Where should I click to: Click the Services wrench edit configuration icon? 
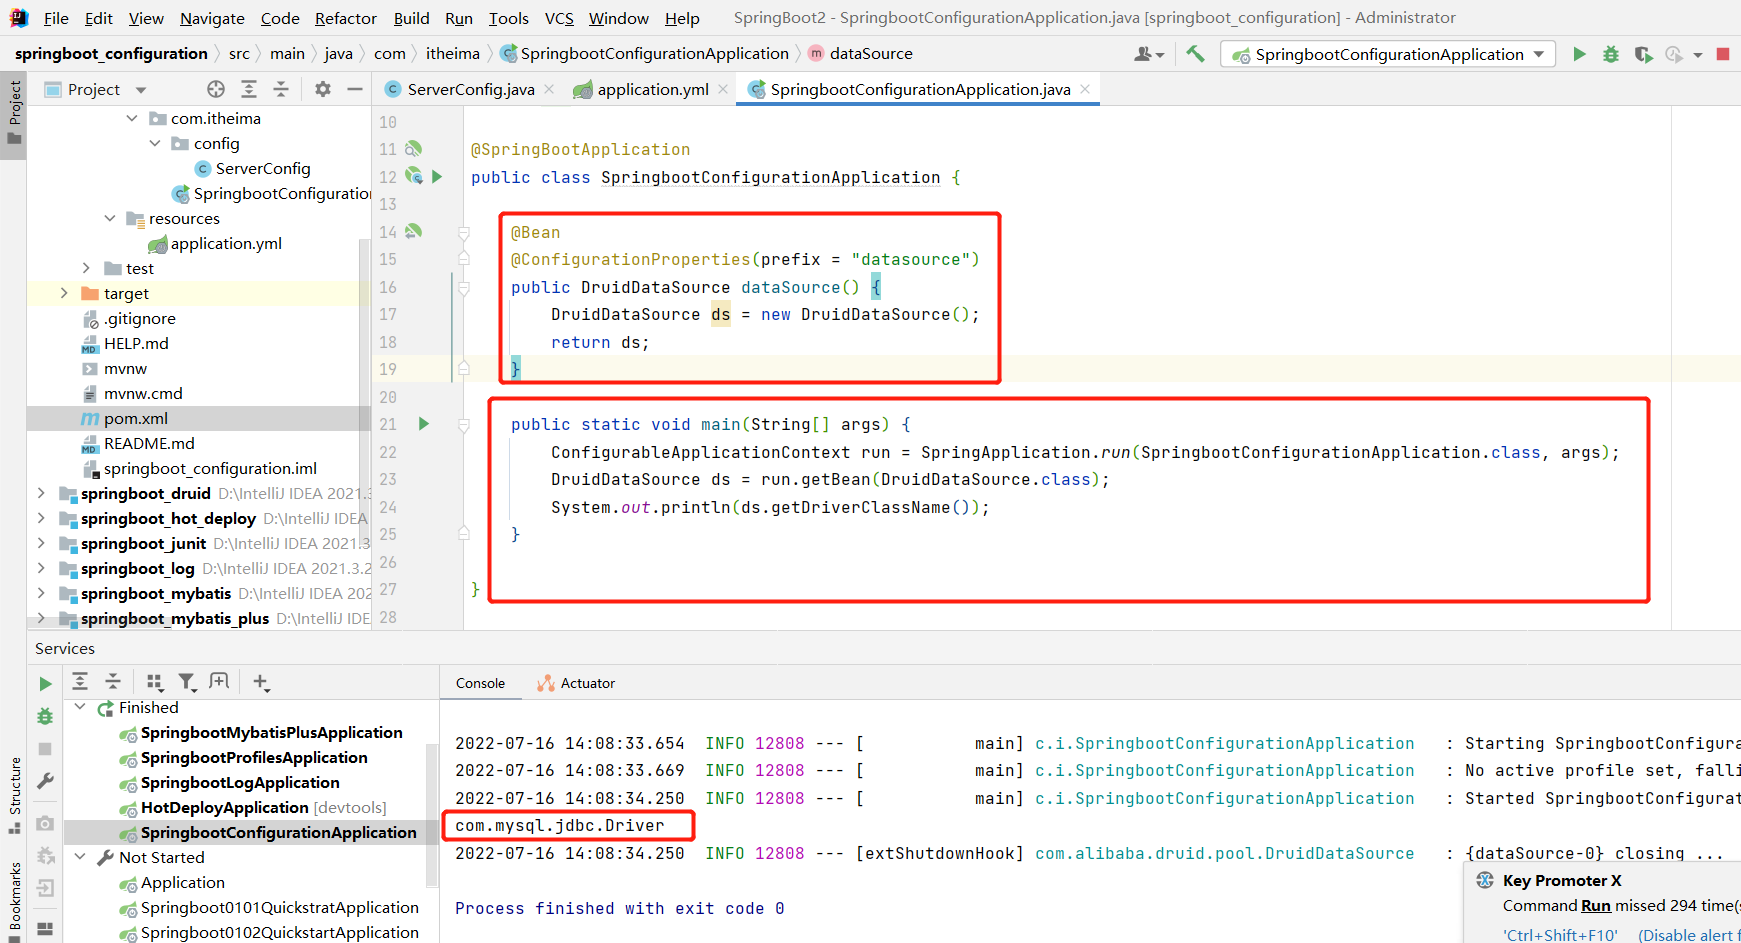[45, 781]
